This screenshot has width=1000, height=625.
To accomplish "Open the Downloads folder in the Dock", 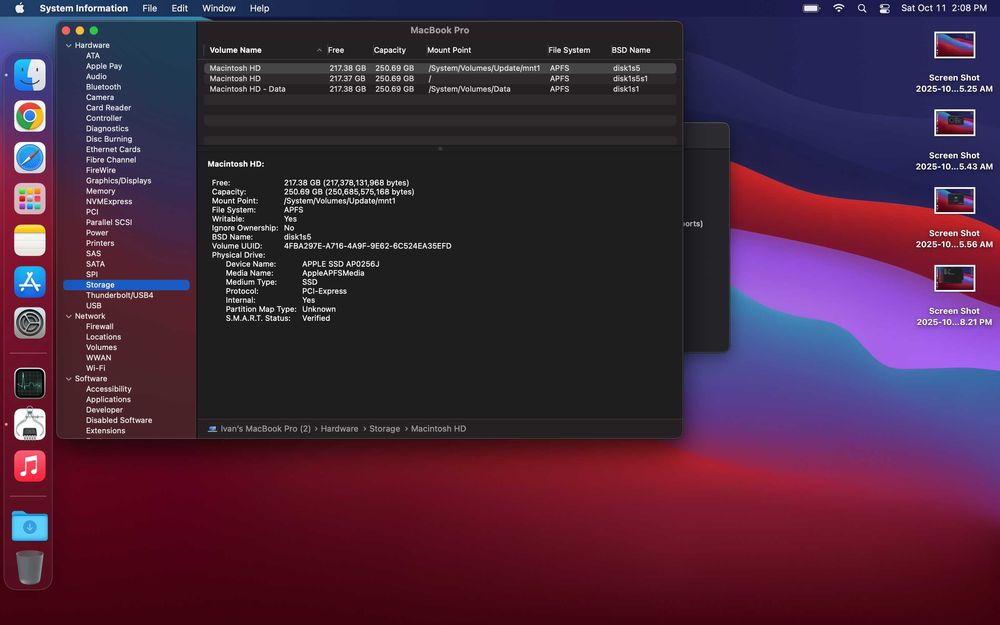I will [30, 526].
